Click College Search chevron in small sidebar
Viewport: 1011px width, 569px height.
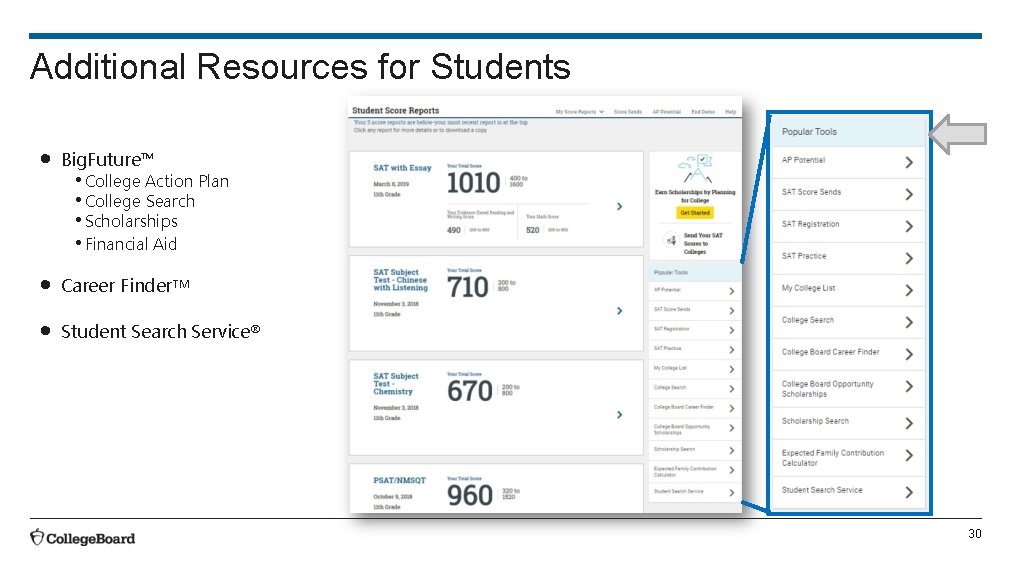coord(732,388)
